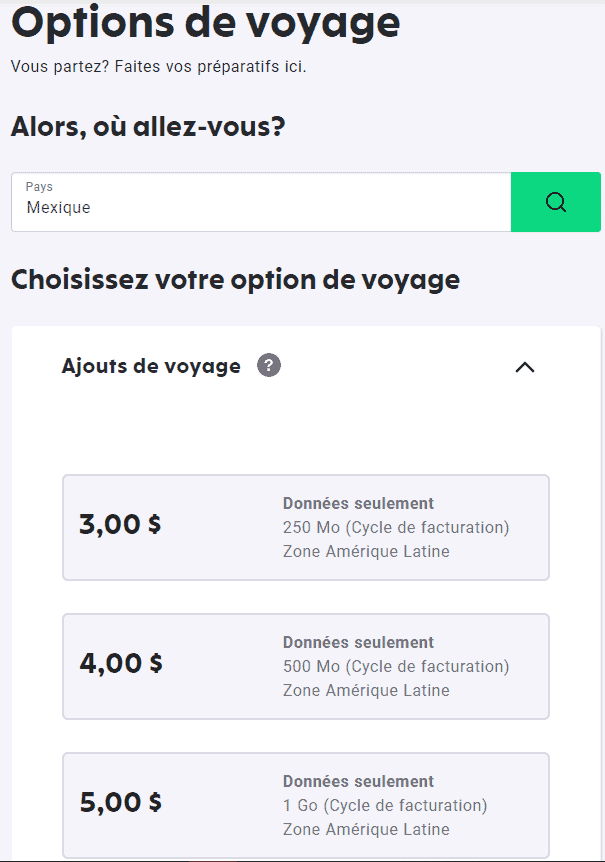605x862 pixels.
Task: Choose the 4,00 $ travel add-on card
Action: click(x=306, y=666)
